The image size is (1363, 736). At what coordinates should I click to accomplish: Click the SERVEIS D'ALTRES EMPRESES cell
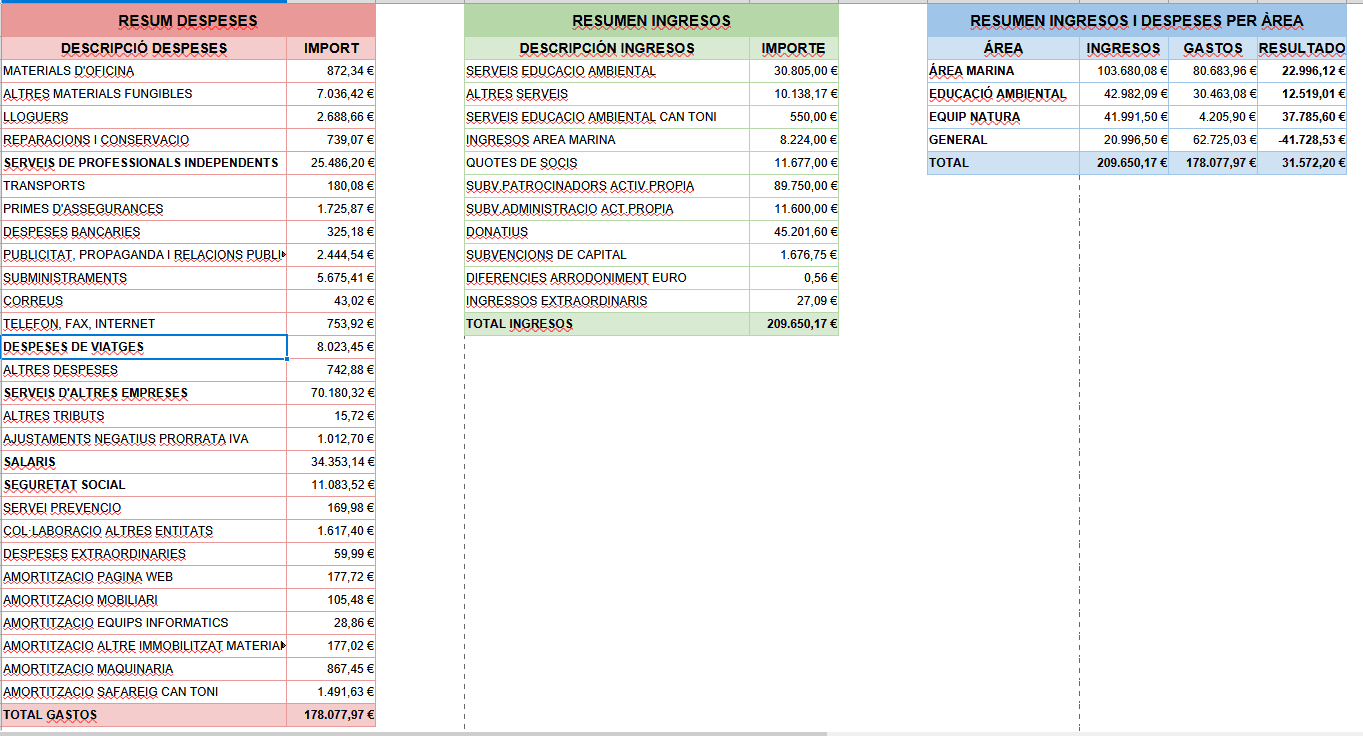click(x=144, y=393)
